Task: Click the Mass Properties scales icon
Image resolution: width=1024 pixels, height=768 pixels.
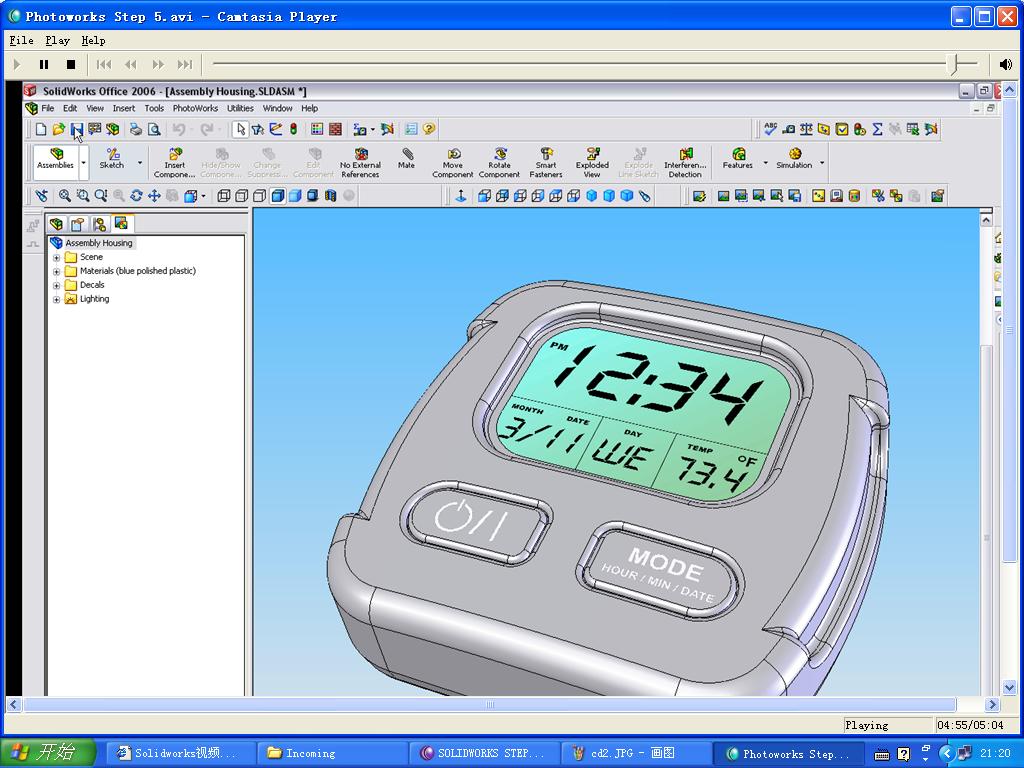Action: pyautogui.click(x=807, y=129)
